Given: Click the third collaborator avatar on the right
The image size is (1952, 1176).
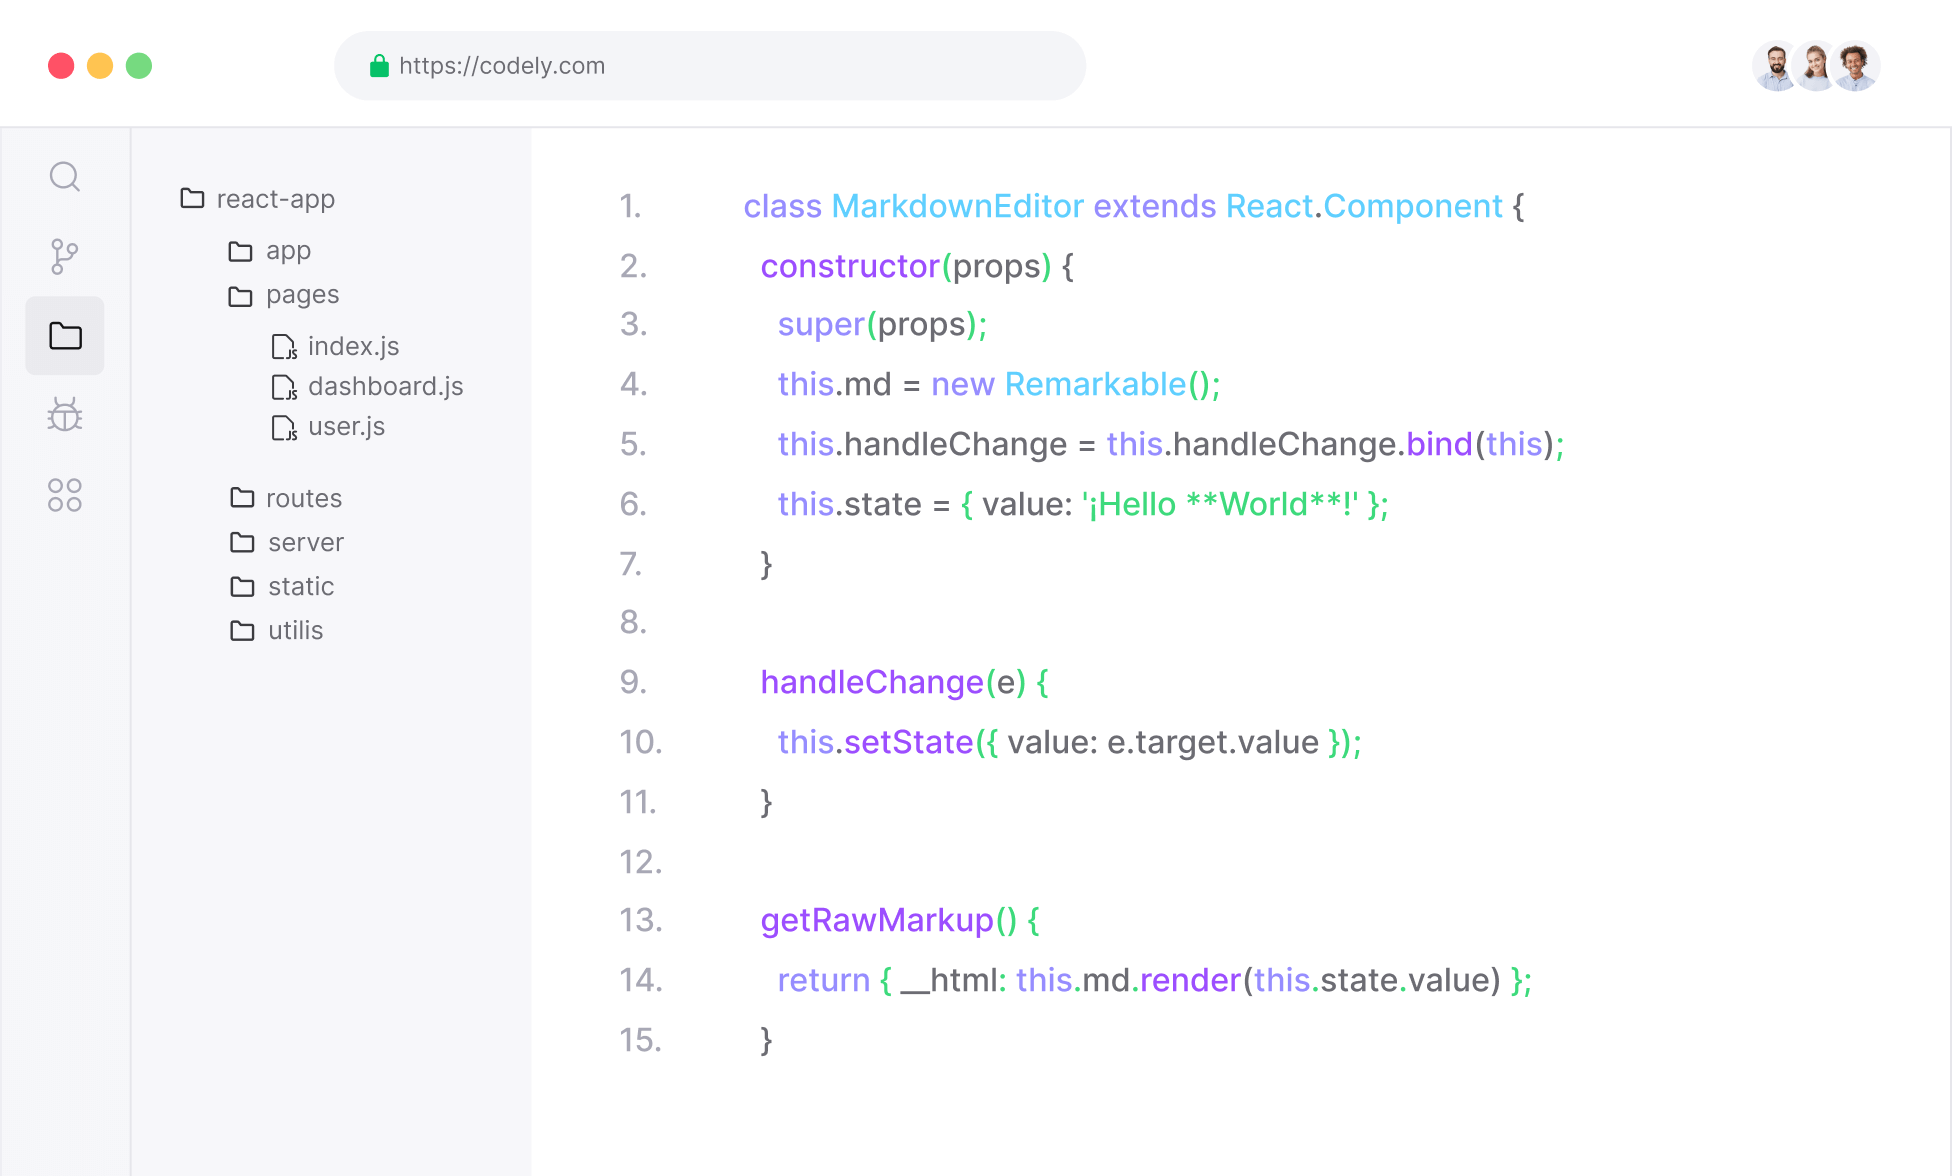Looking at the screenshot, I should [1856, 66].
